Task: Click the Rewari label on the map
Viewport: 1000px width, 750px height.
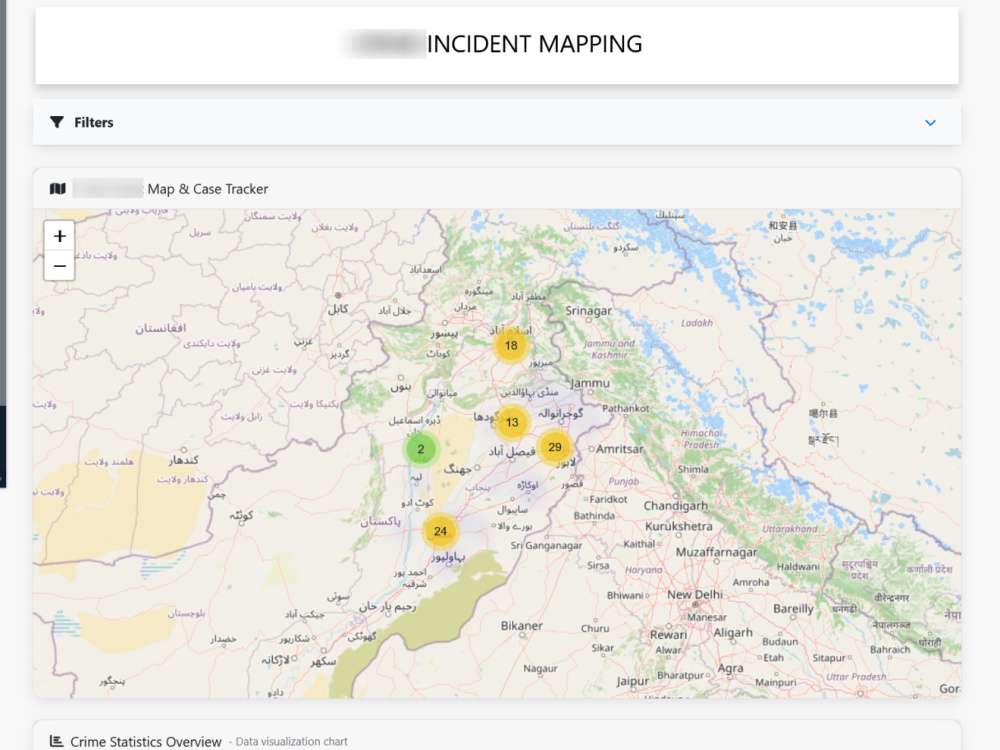Action: click(668, 635)
